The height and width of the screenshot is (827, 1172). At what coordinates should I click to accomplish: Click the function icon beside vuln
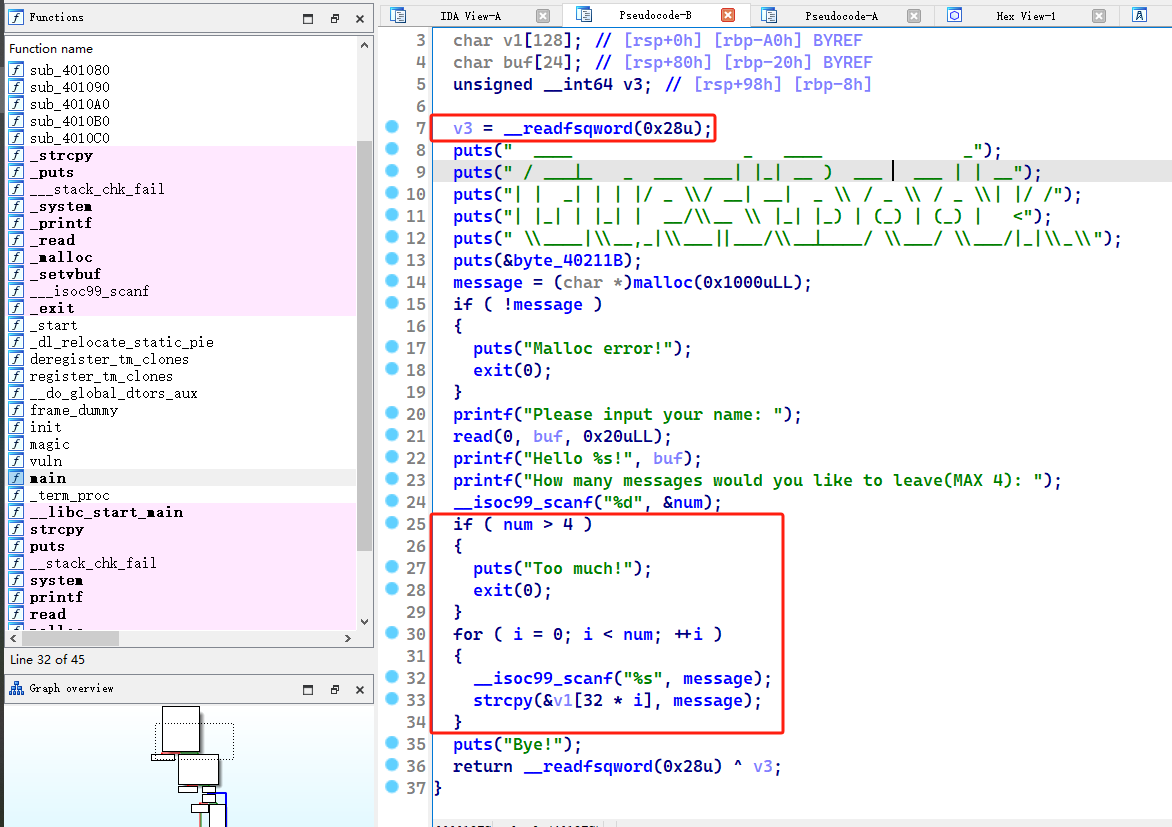[x=16, y=461]
